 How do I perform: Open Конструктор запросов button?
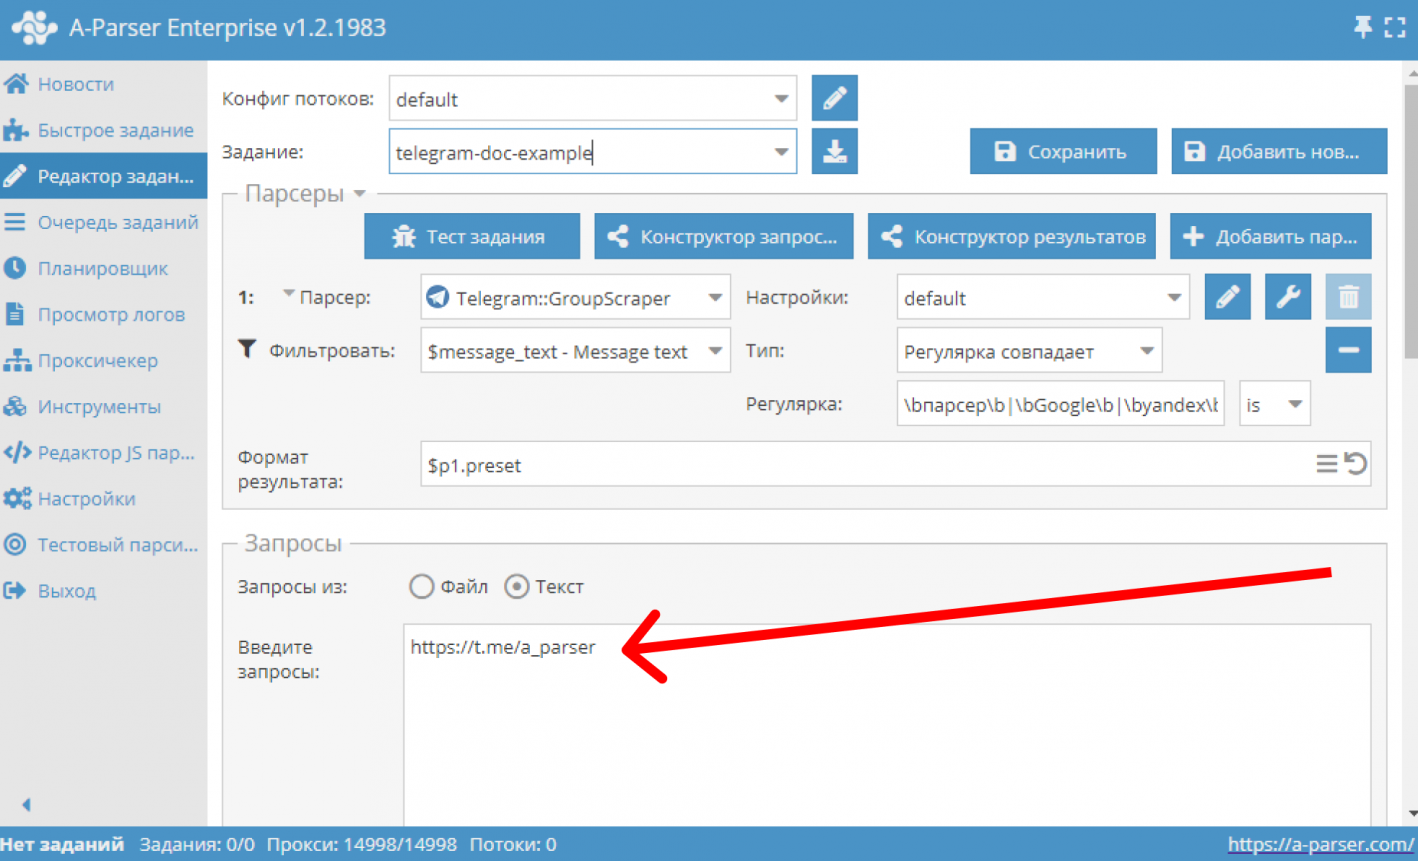(724, 236)
